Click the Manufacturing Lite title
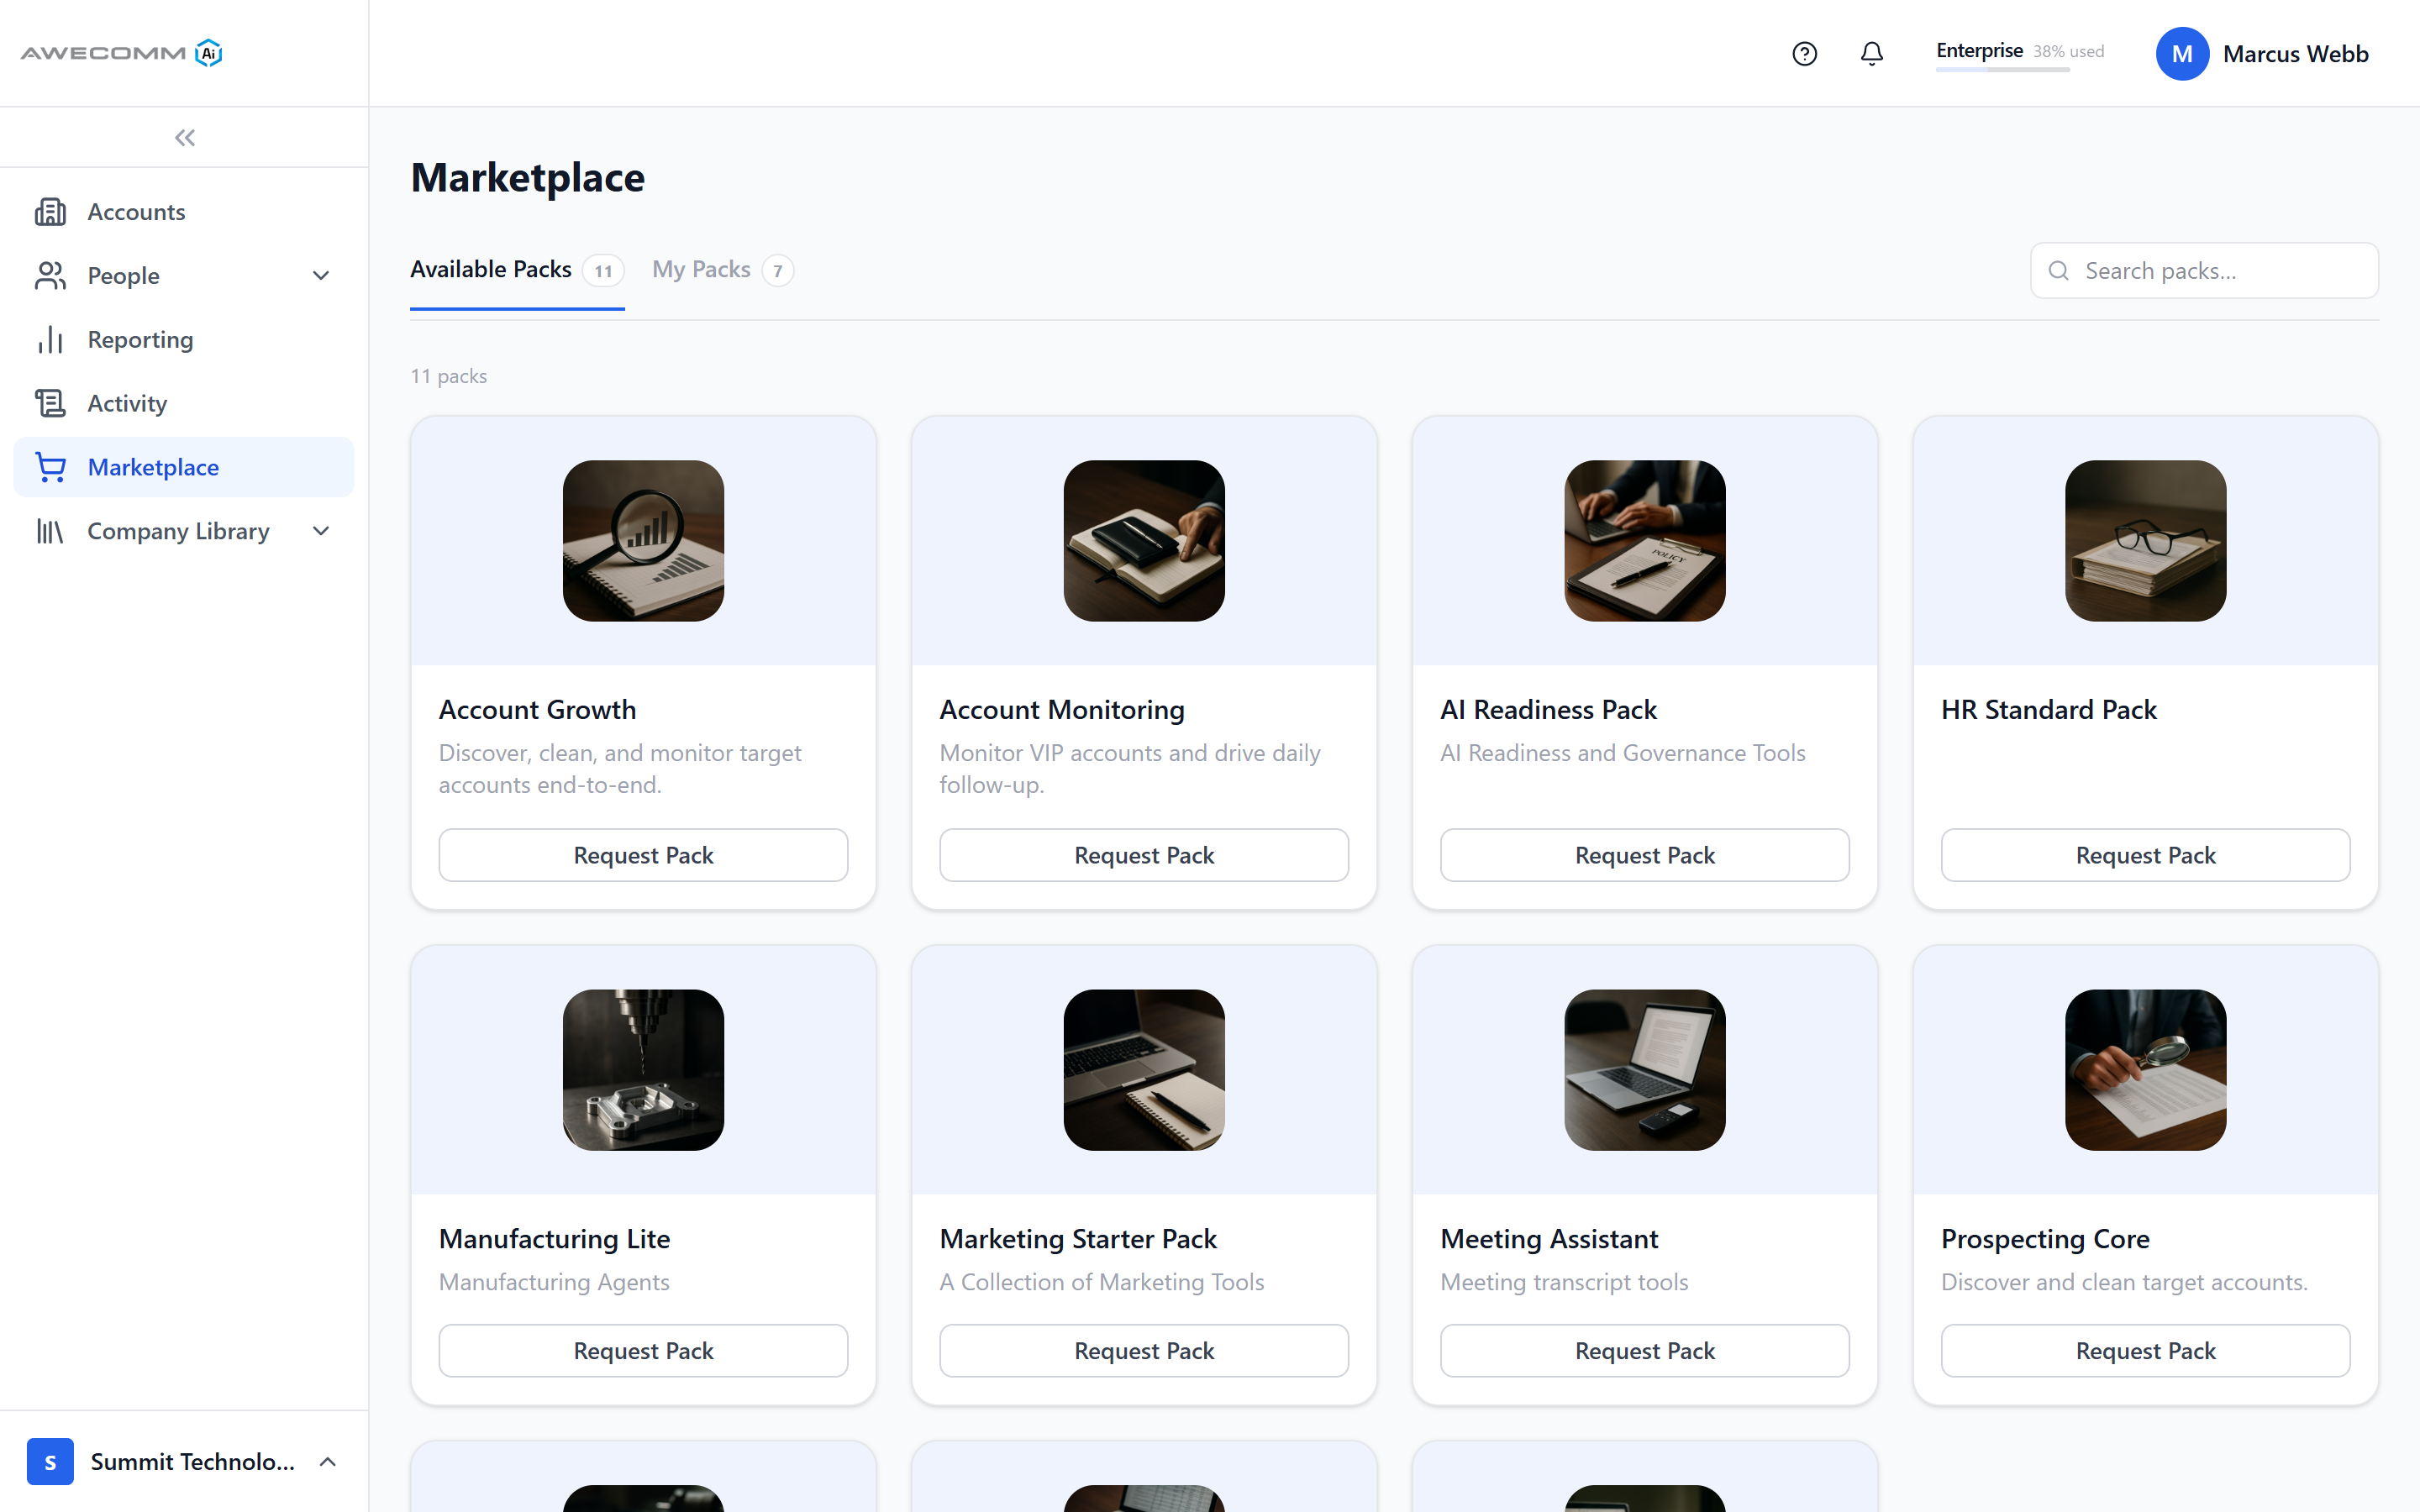 554,1239
